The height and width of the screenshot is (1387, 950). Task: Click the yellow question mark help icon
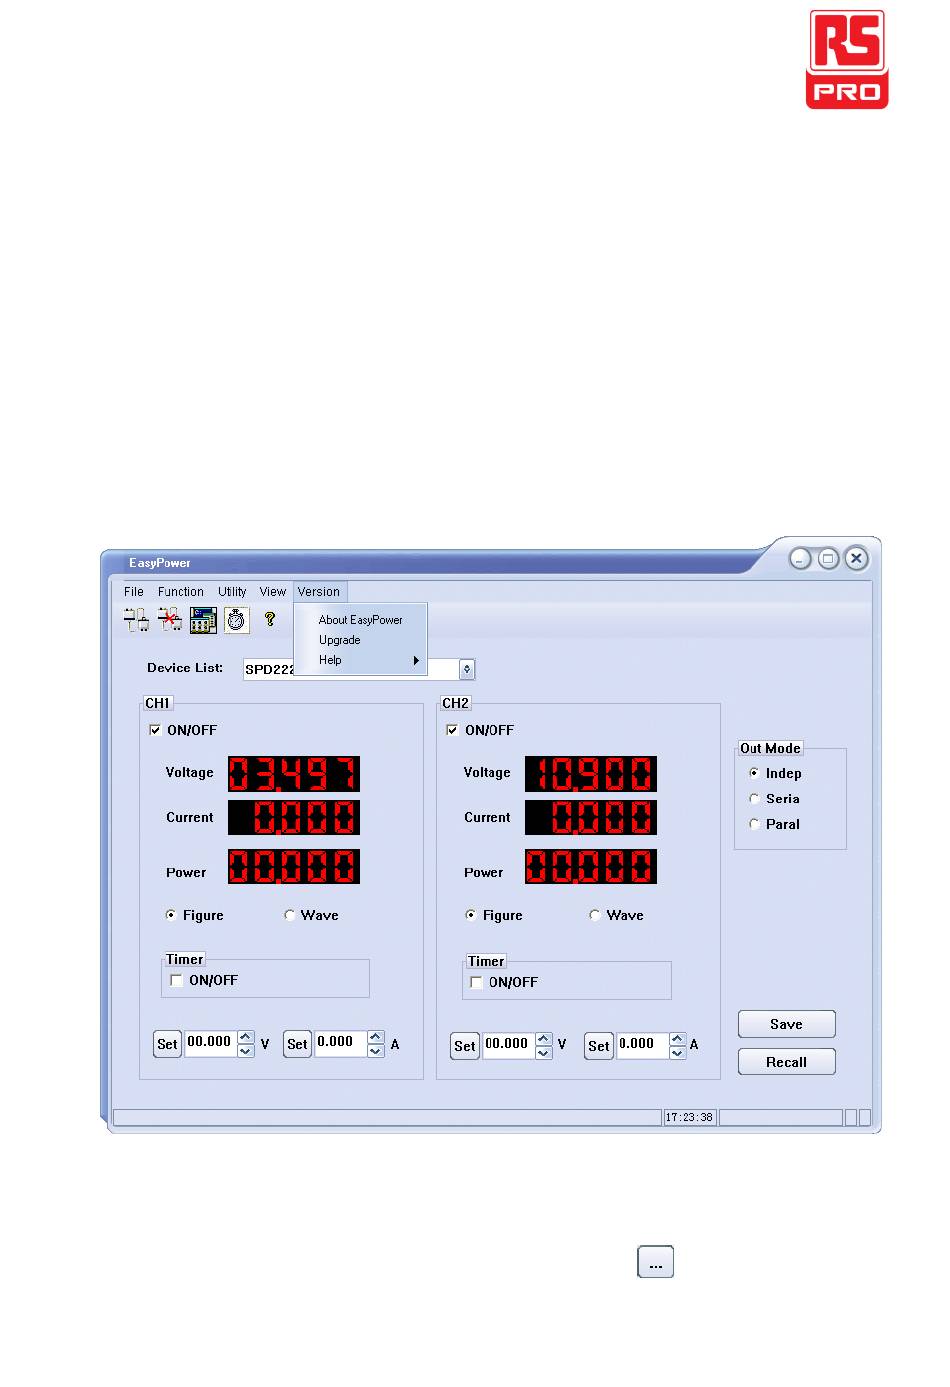(x=270, y=619)
